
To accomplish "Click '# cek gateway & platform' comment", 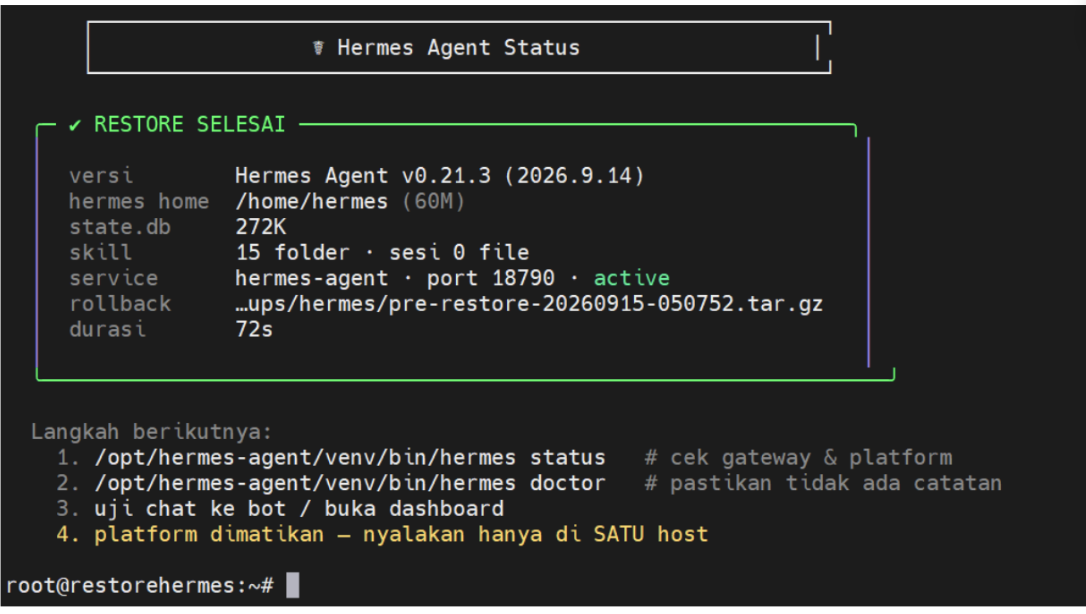I will click(x=799, y=458).
